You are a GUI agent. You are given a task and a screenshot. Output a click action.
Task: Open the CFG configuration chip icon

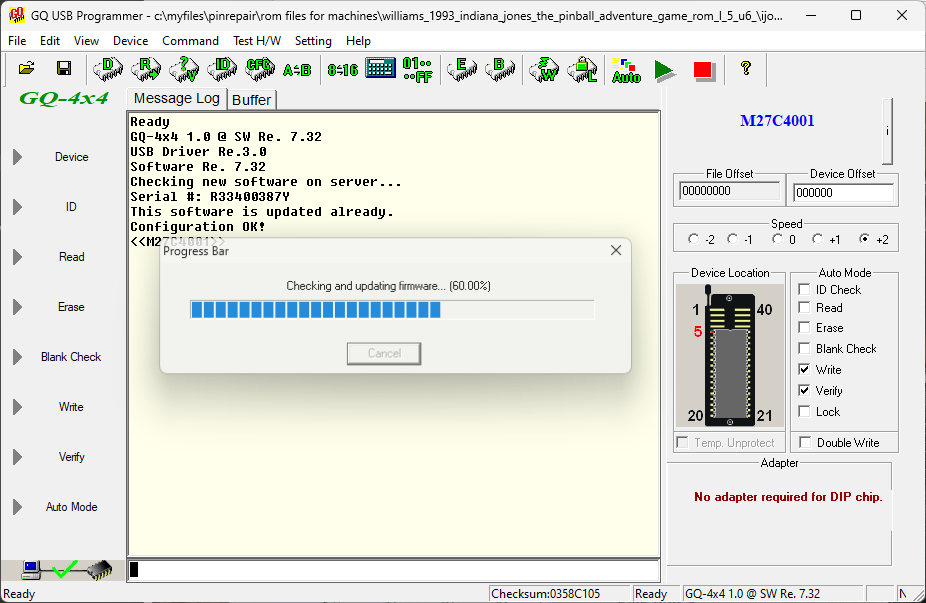[260, 69]
